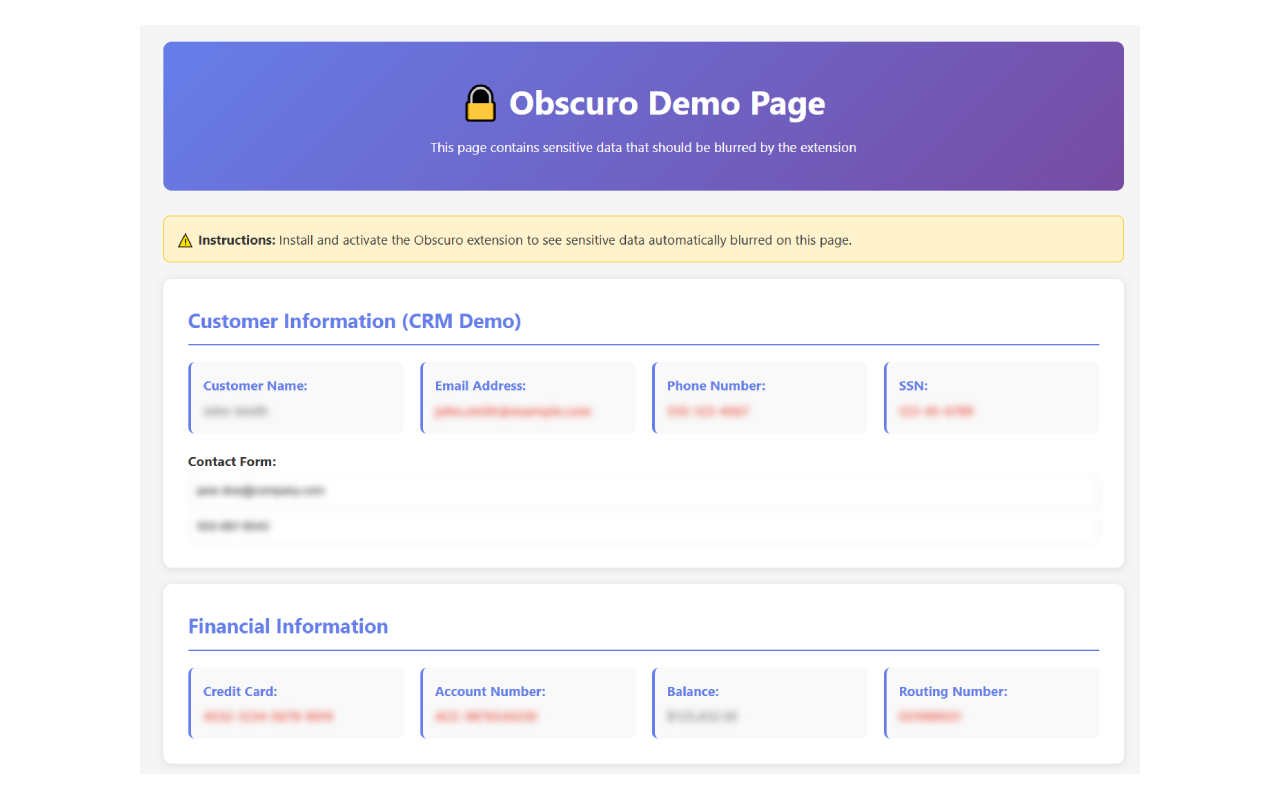Click the blurred value under Balance
This screenshot has width=1280, height=800.
point(702,717)
